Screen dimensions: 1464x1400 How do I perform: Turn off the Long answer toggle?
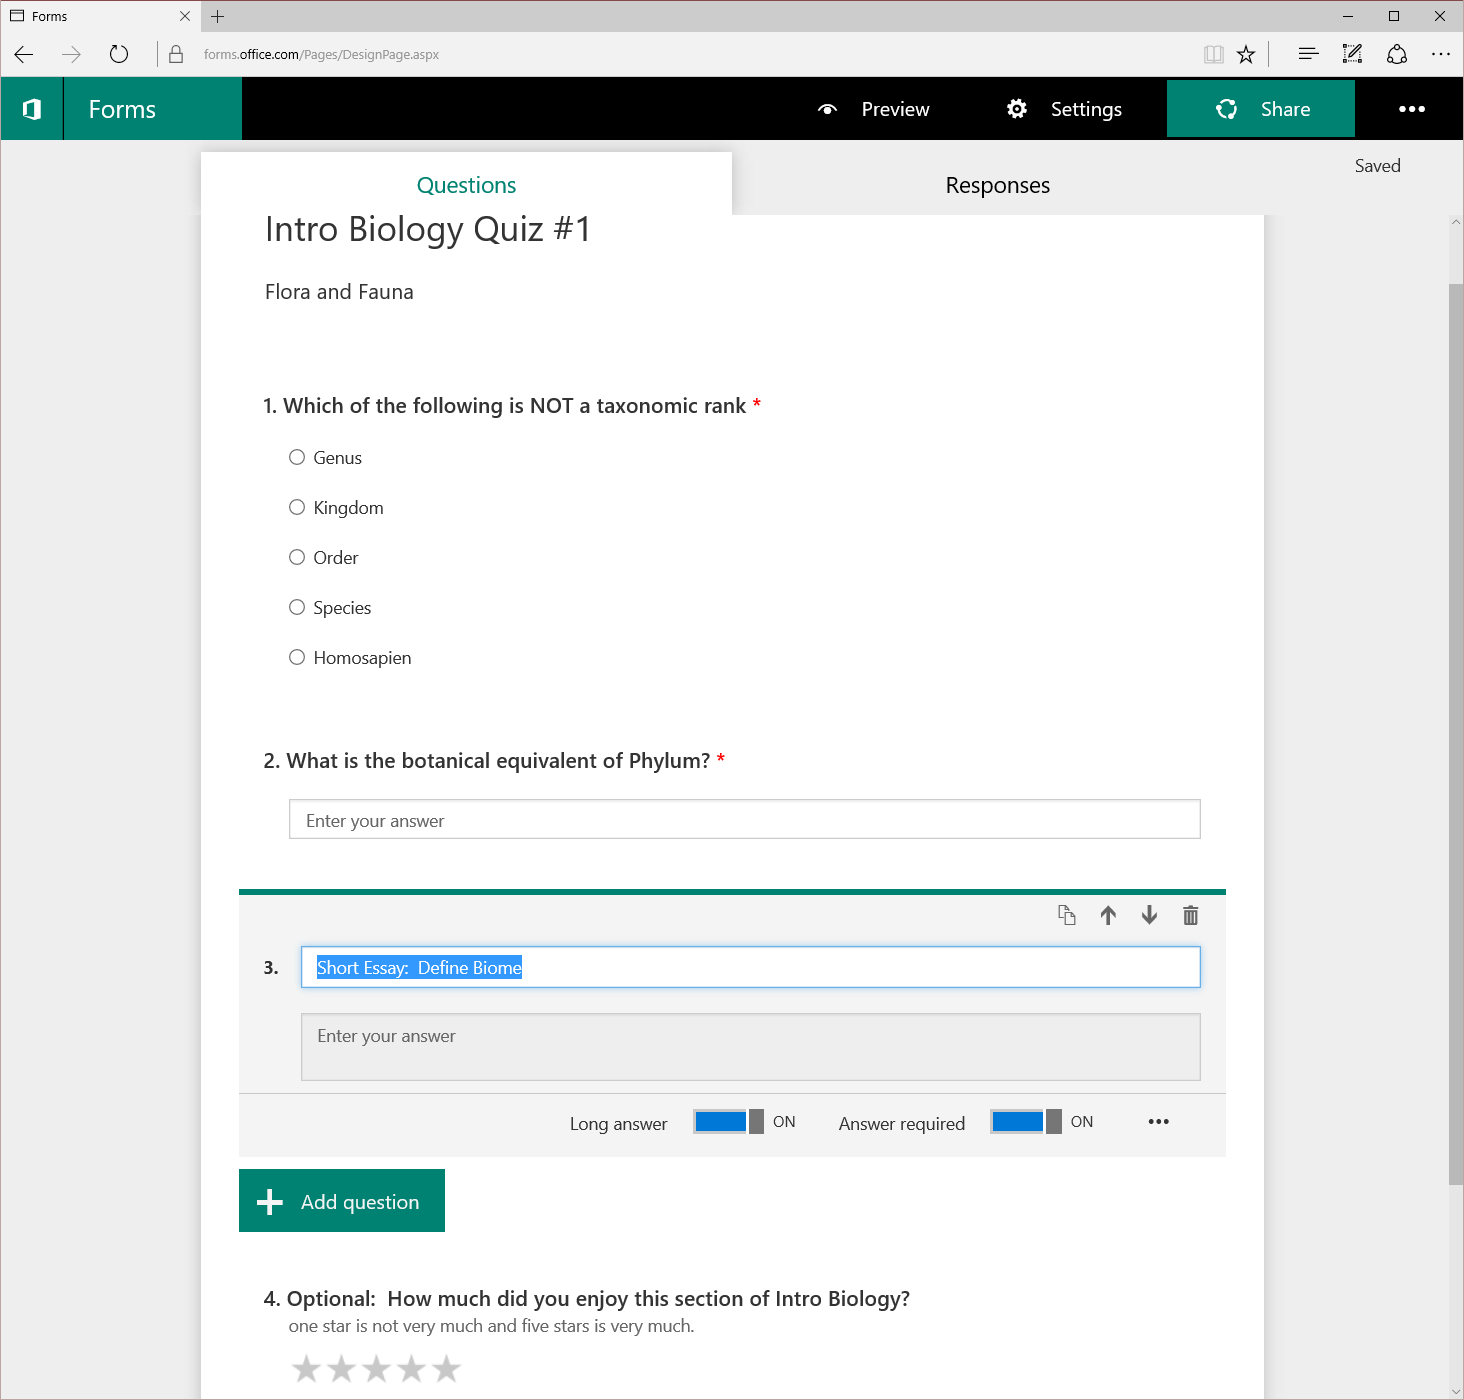(x=729, y=1122)
